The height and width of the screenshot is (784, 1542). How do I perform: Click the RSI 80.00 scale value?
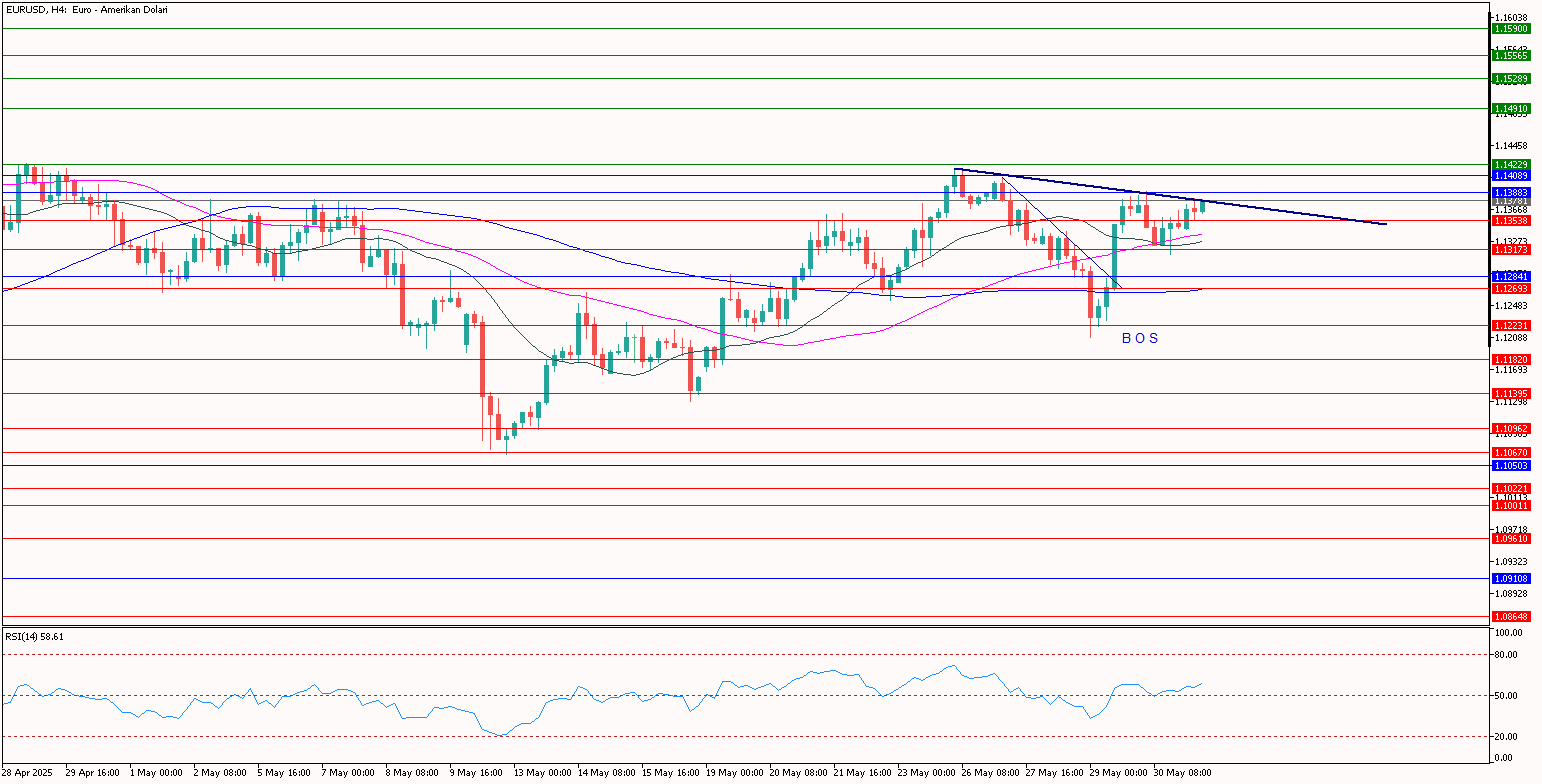tap(1508, 655)
